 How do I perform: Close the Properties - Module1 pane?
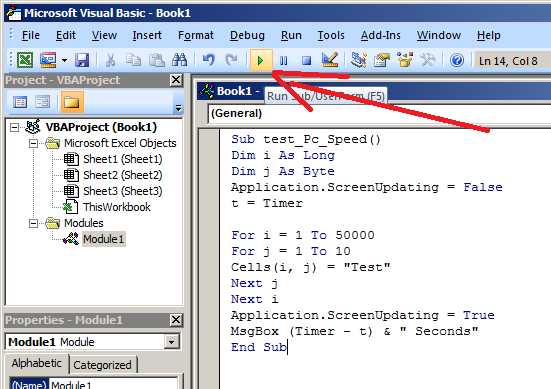coord(176,320)
